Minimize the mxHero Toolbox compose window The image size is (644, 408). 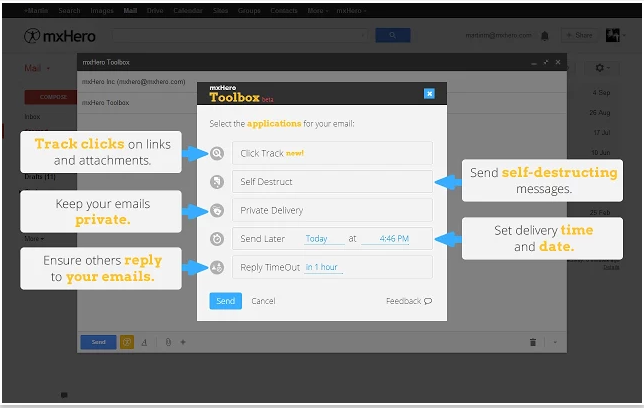[534, 63]
